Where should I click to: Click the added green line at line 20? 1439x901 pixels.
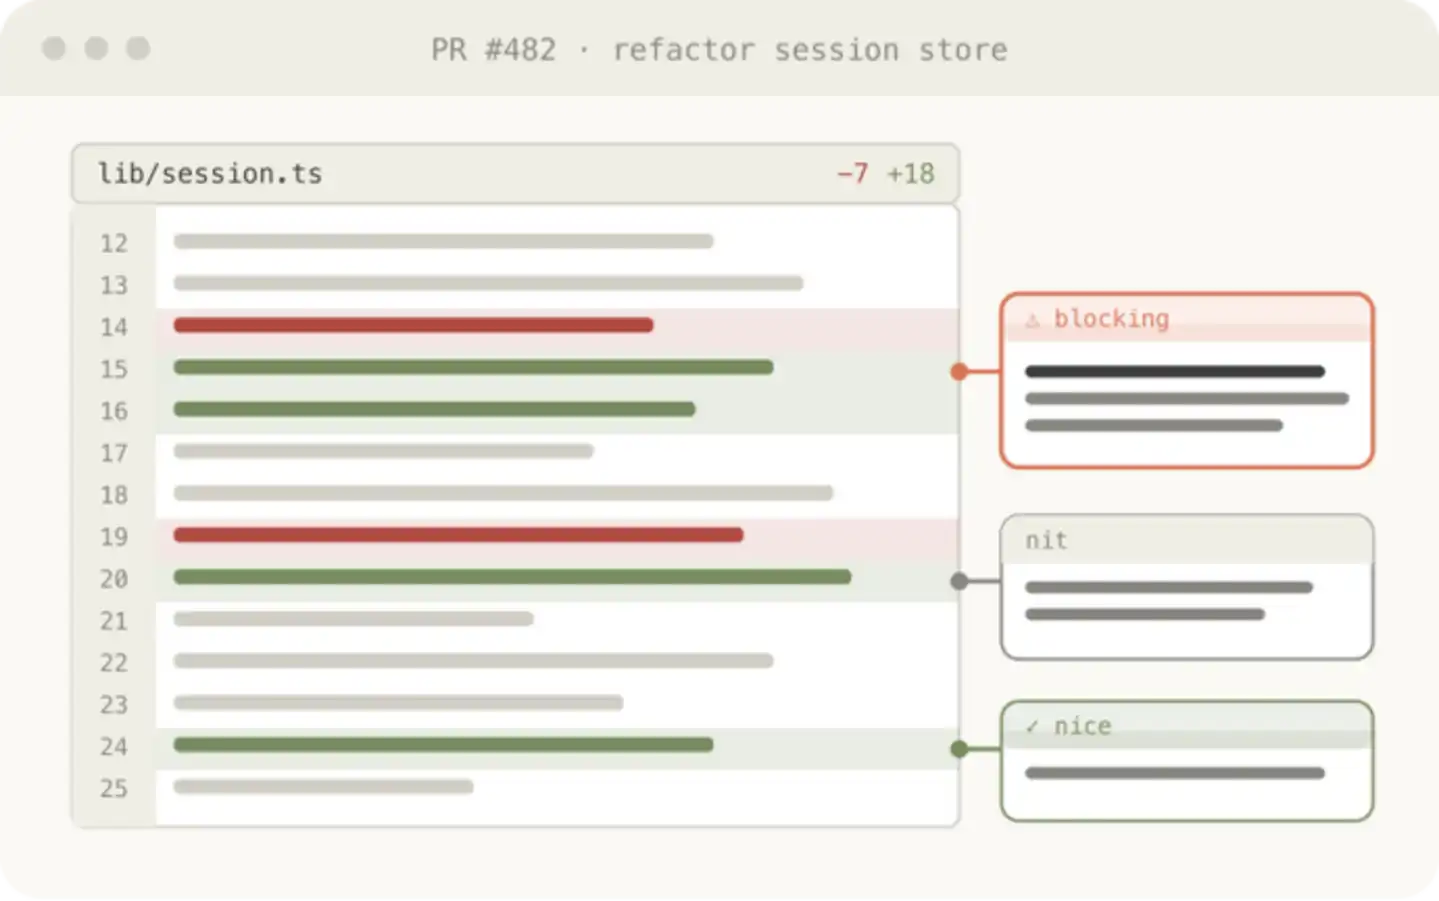[x=512, y=577]
